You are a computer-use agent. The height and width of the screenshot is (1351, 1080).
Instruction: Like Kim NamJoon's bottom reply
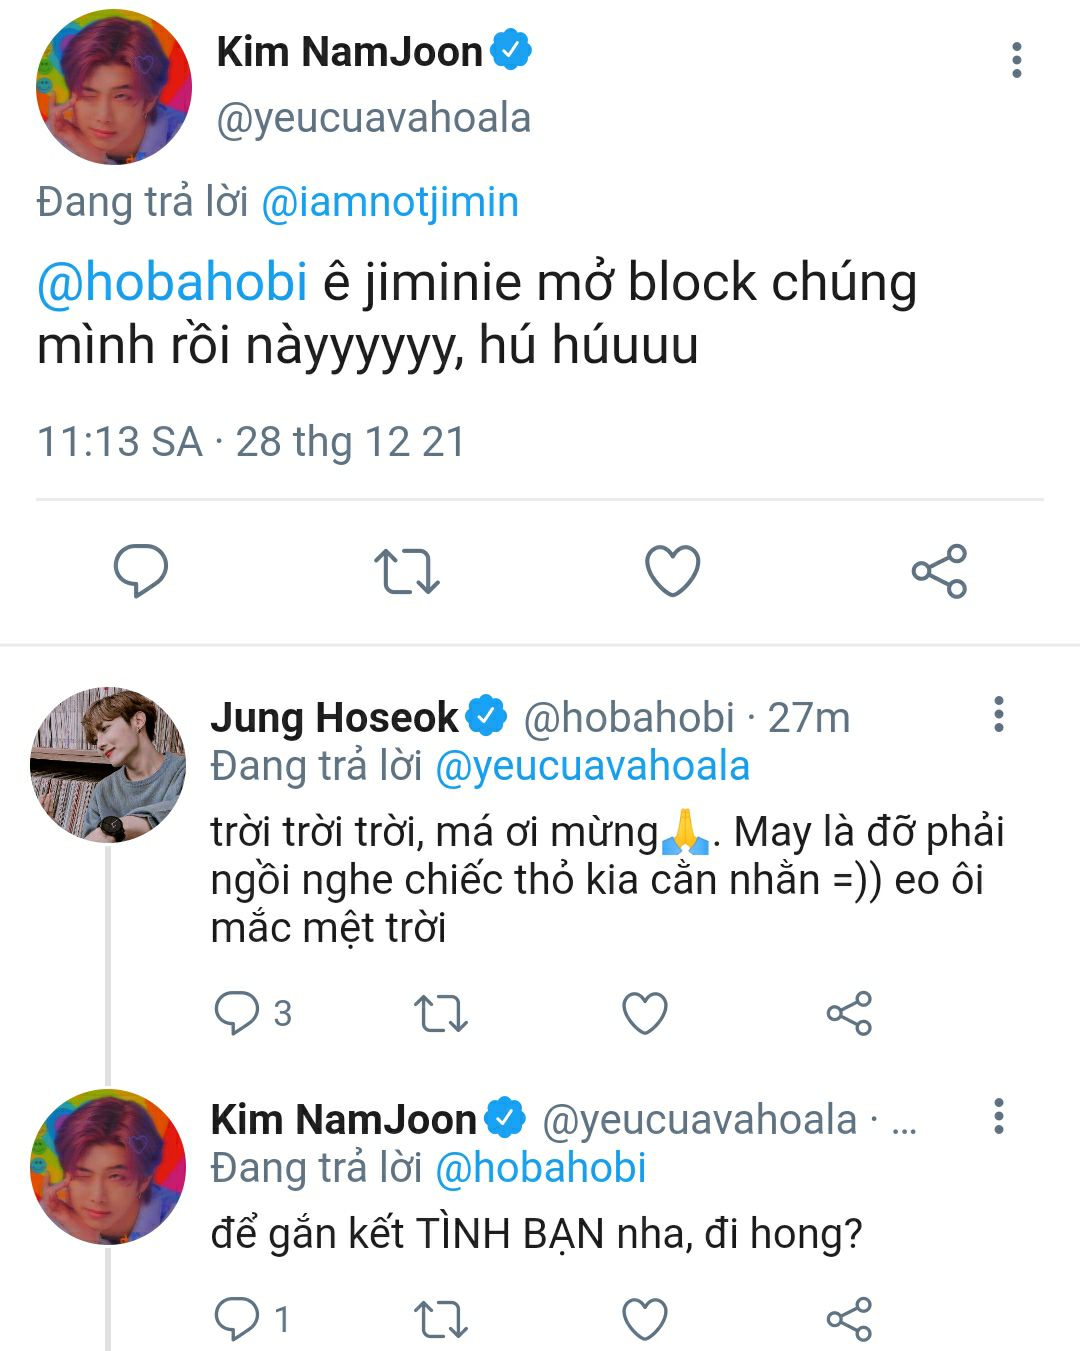point(645,1319)
